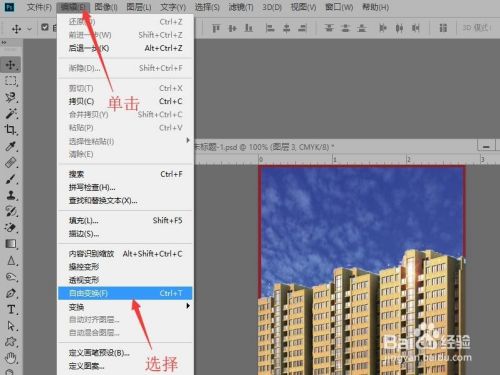500x375 pixels.
Task: Open the 图像(I) menu
Action: tap(106, 7)
